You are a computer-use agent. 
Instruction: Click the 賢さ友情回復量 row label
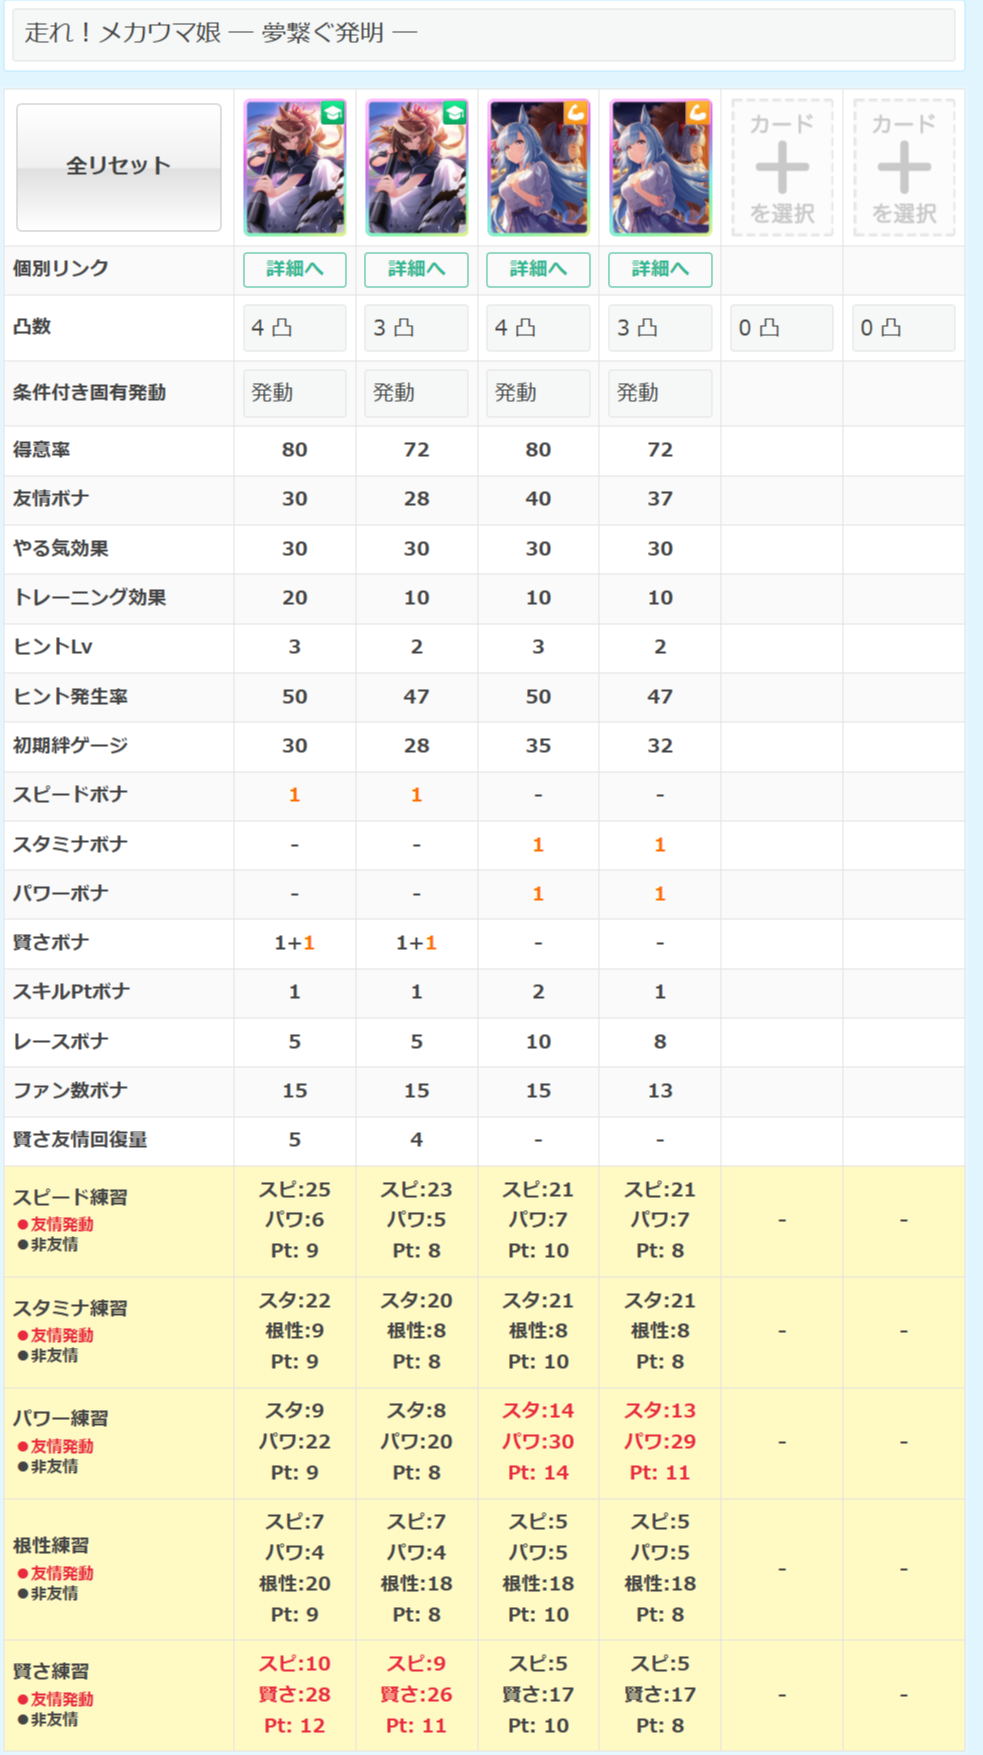(x=80, y=1140)
